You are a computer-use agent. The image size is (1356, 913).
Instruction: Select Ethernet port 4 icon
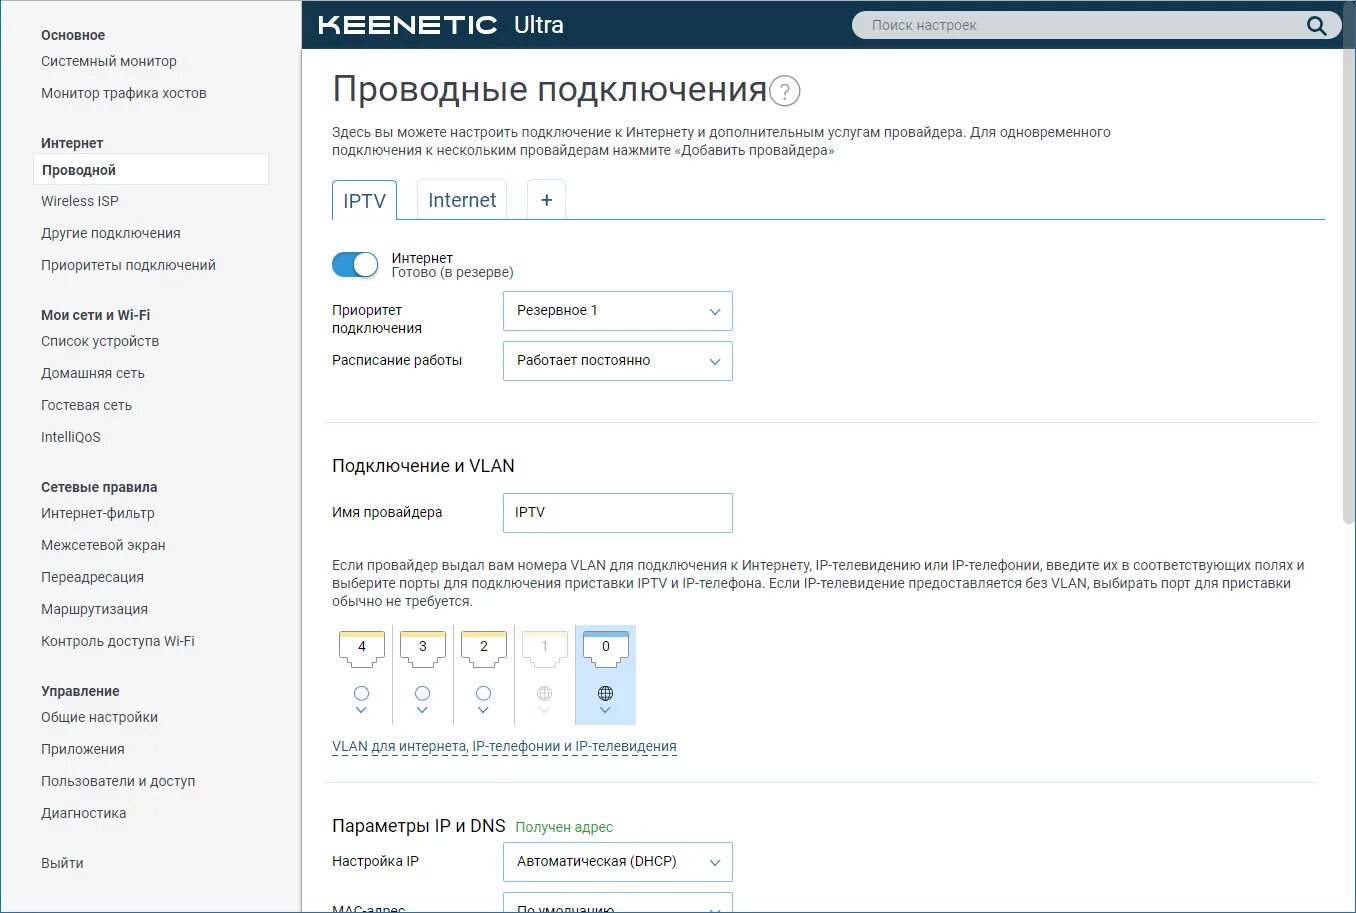(362, 649)
